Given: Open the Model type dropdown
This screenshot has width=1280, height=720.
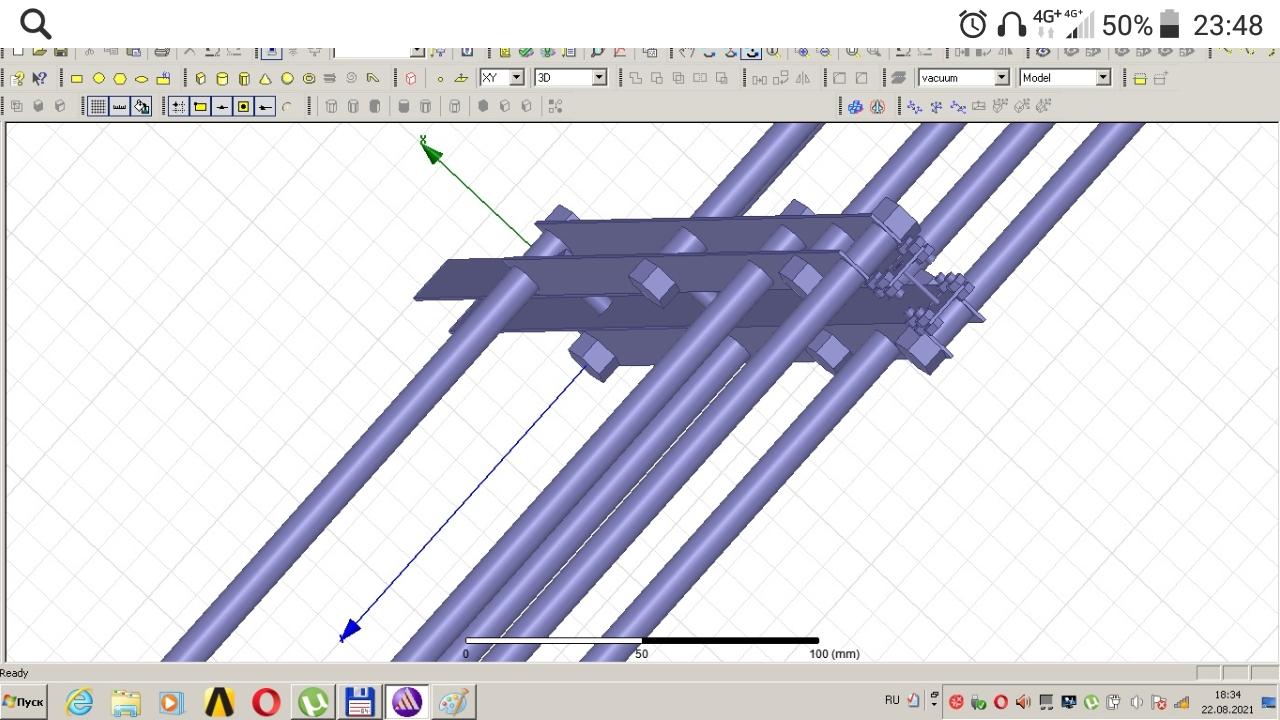Looking at the screenshot, I should pos(1103,78).
